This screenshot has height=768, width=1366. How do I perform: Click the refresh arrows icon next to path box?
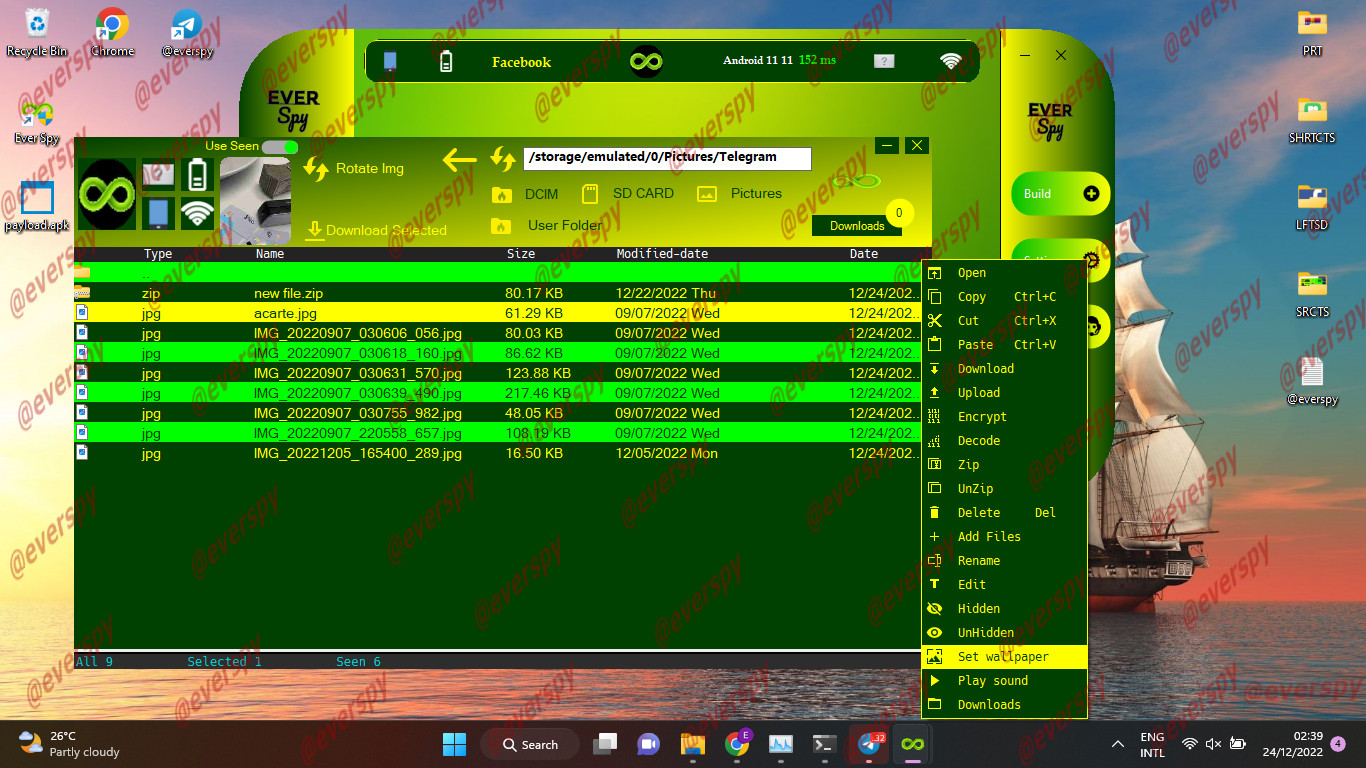[502, 159]
